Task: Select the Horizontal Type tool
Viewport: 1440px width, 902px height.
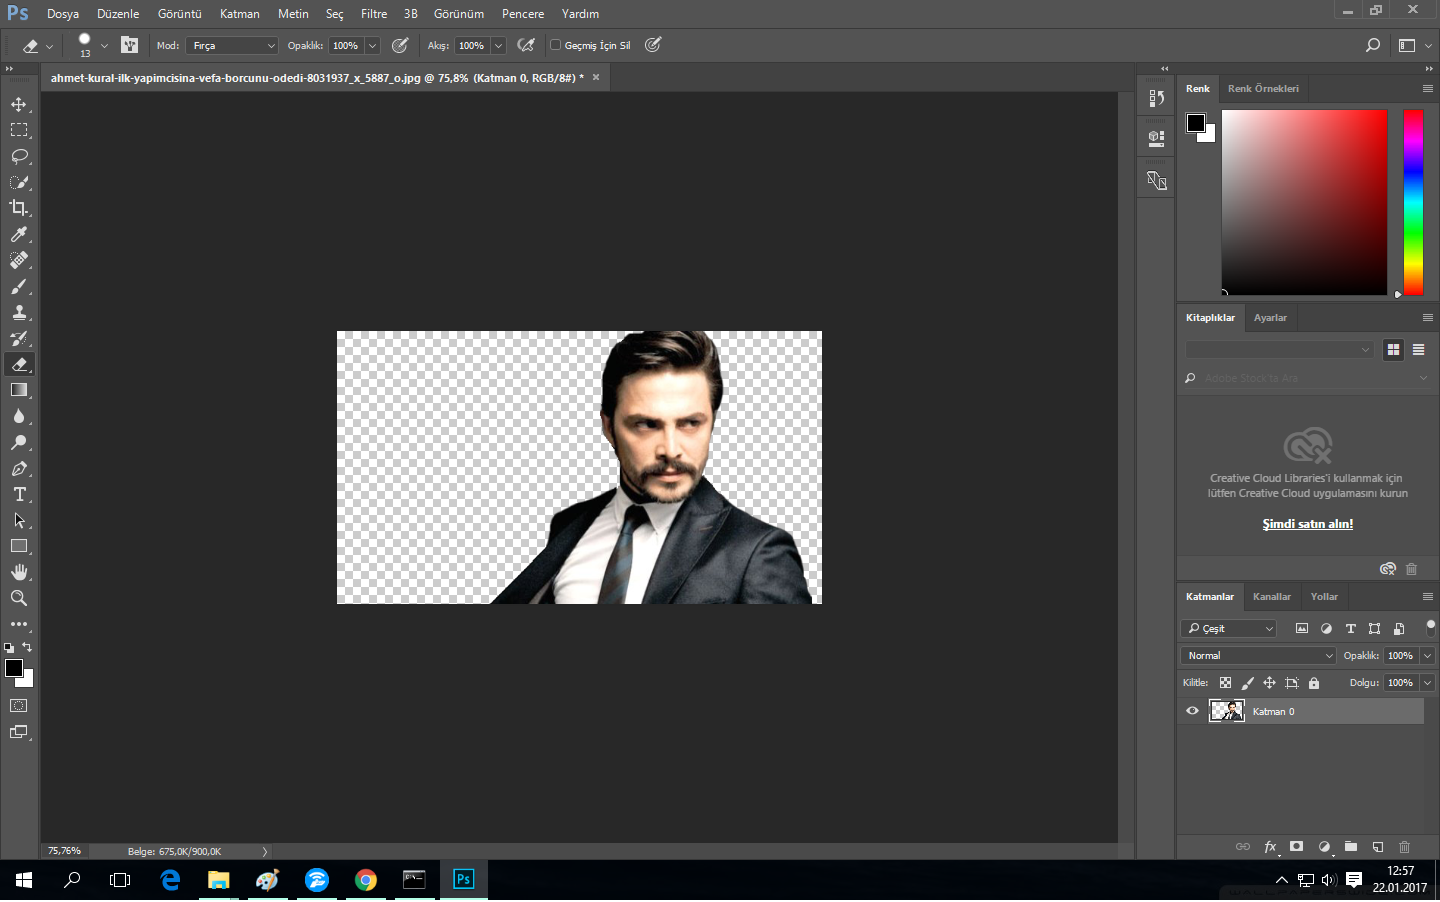Action: click(x=19, y=494)
